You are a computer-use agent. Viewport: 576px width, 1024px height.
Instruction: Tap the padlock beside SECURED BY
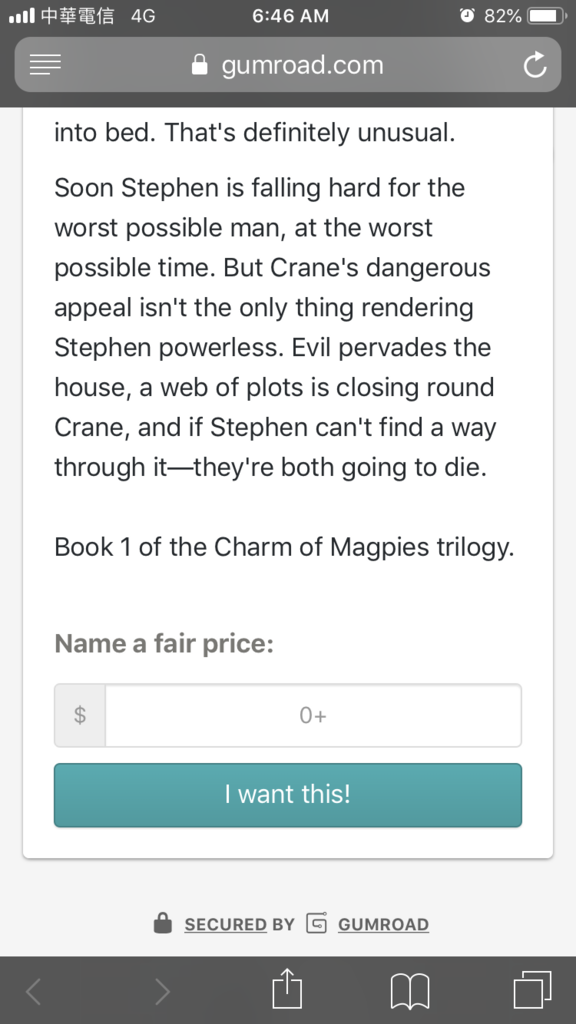163,923
